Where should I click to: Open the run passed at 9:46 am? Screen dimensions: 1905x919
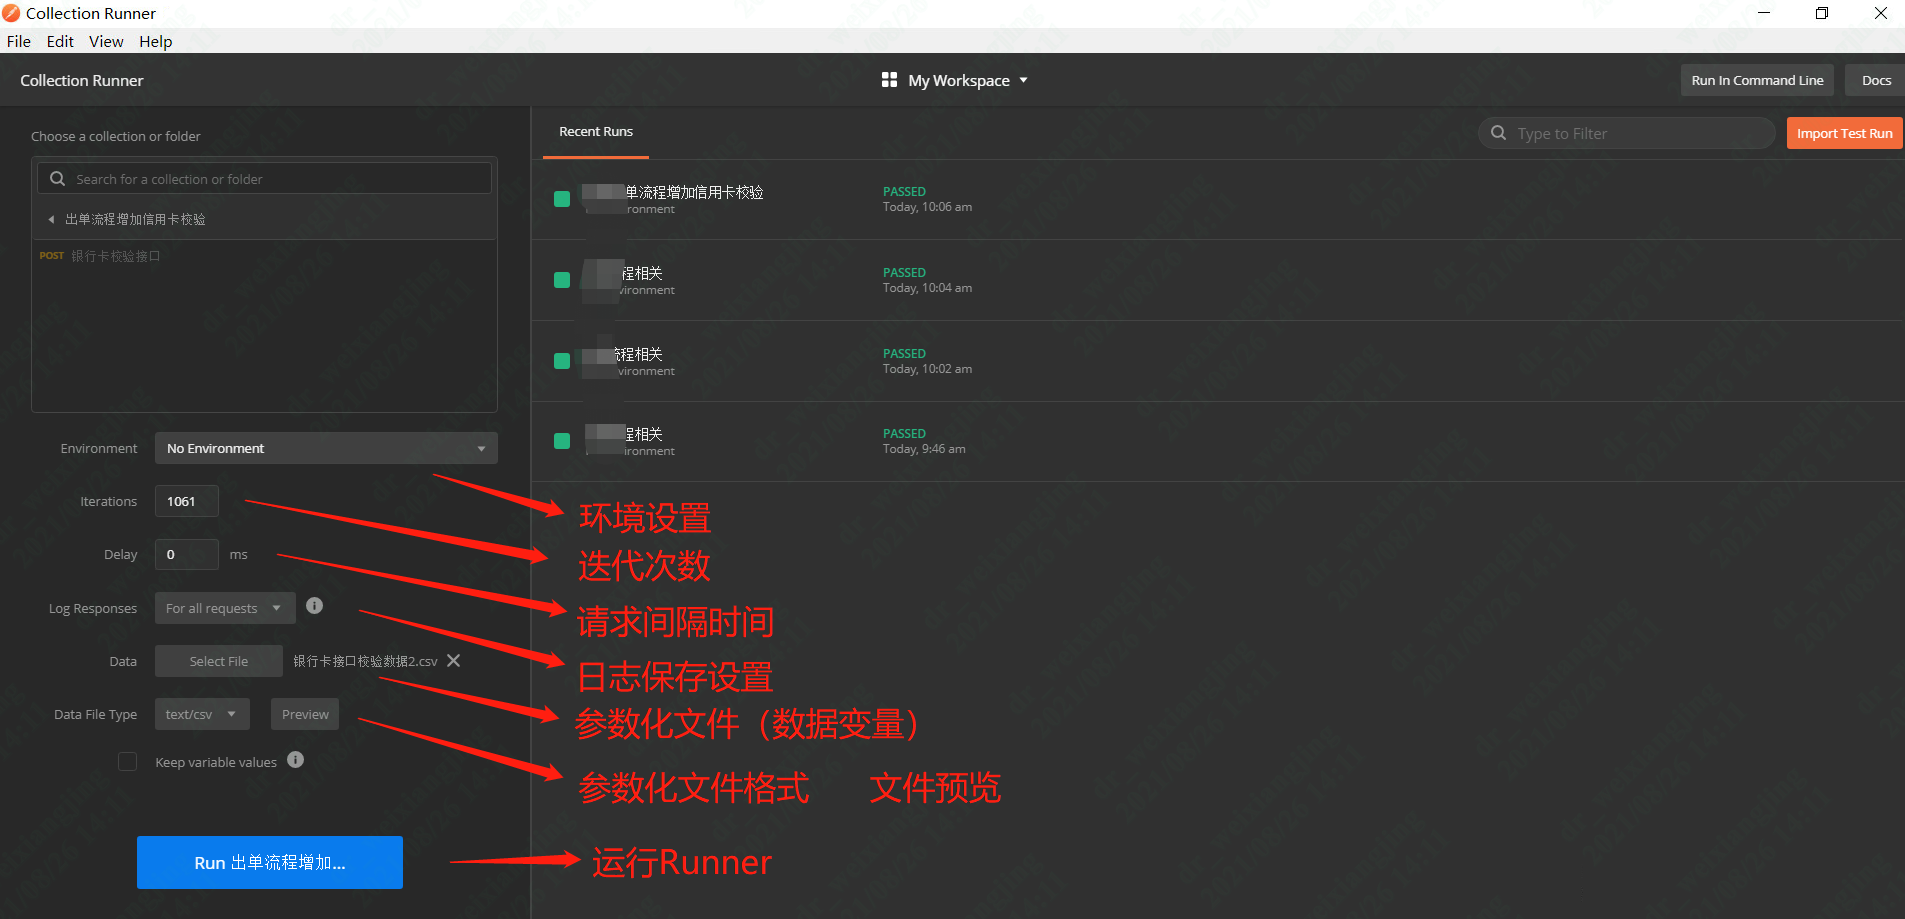pos(1217,441)
